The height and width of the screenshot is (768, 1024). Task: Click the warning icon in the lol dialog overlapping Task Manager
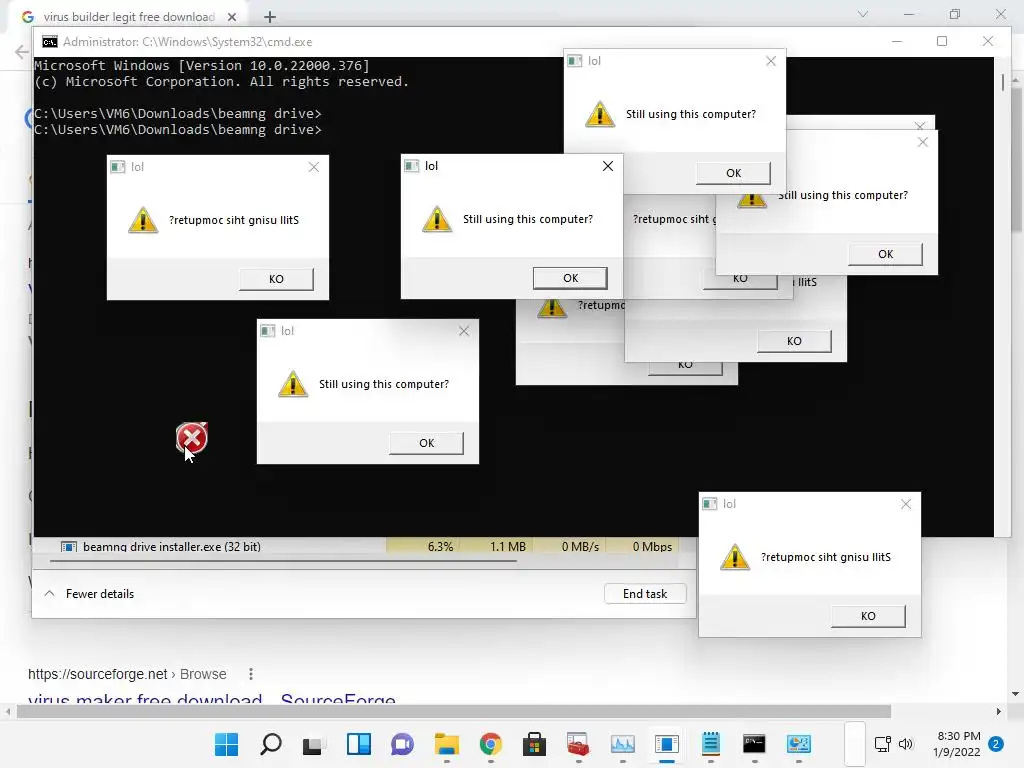pos(735,557)
